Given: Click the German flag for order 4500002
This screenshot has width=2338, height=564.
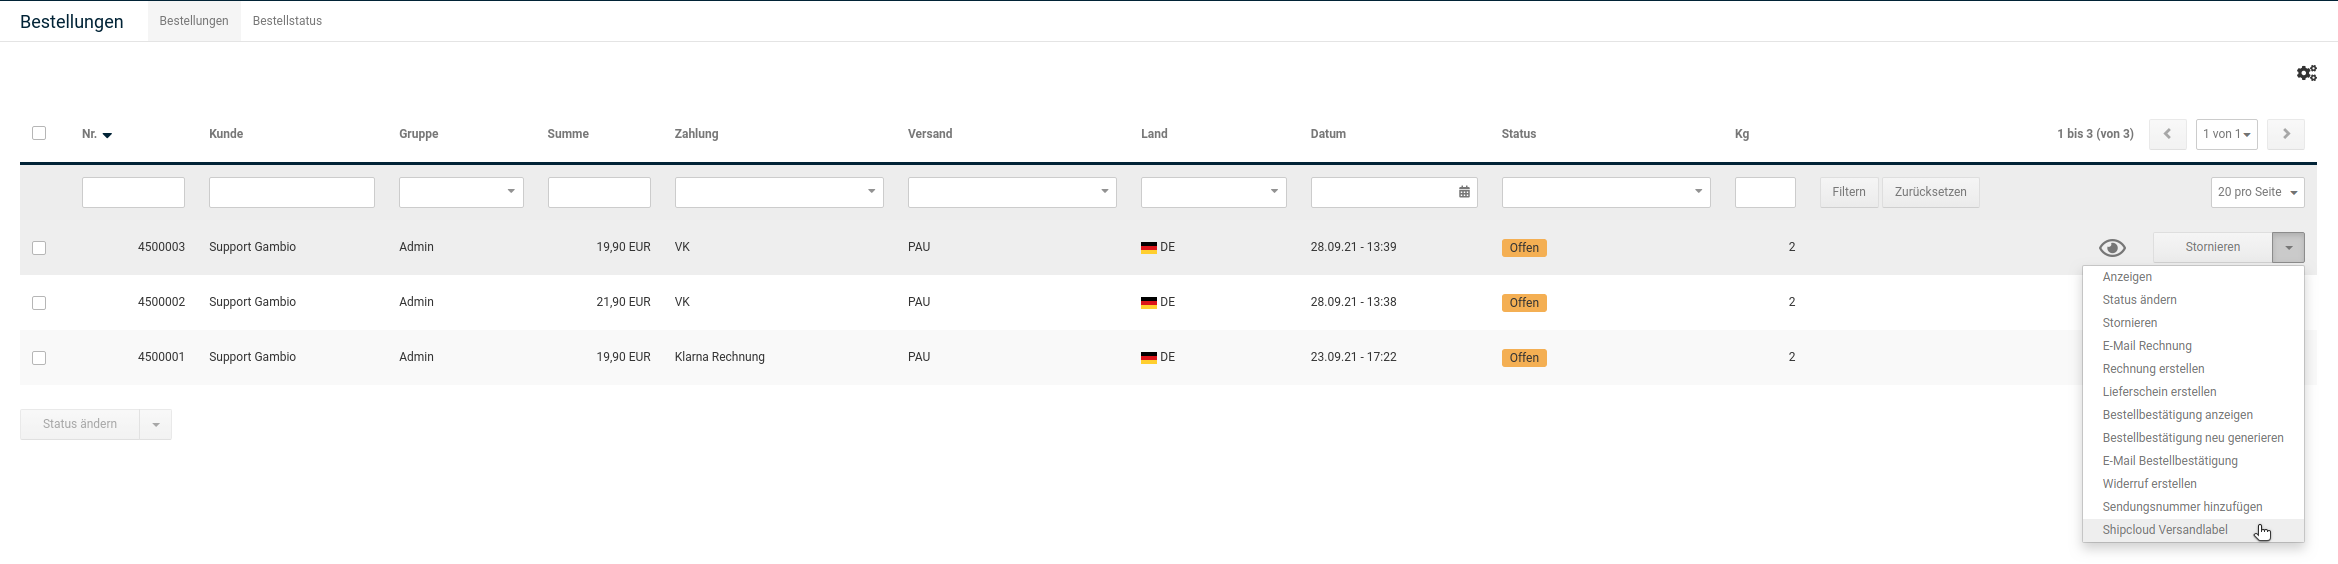Looking at the screenshot, I should pyautogui.click(x=1148, y=303).
